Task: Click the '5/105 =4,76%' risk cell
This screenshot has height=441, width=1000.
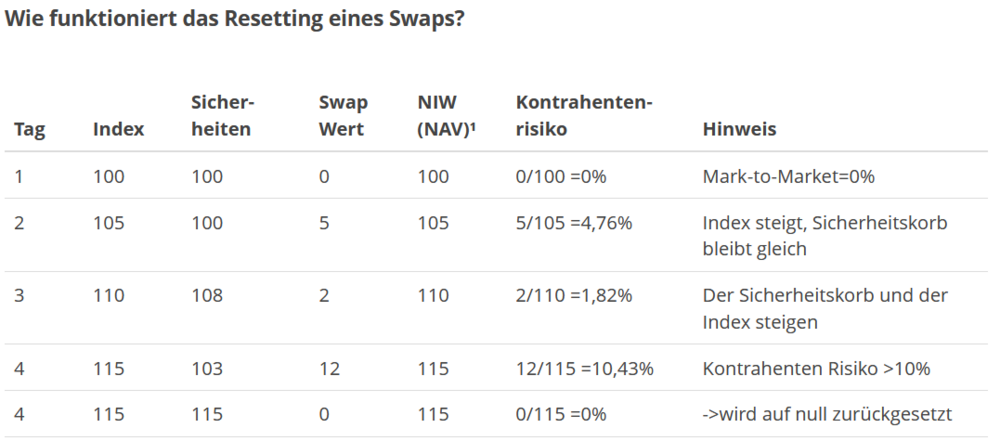Action: [574, 223]
